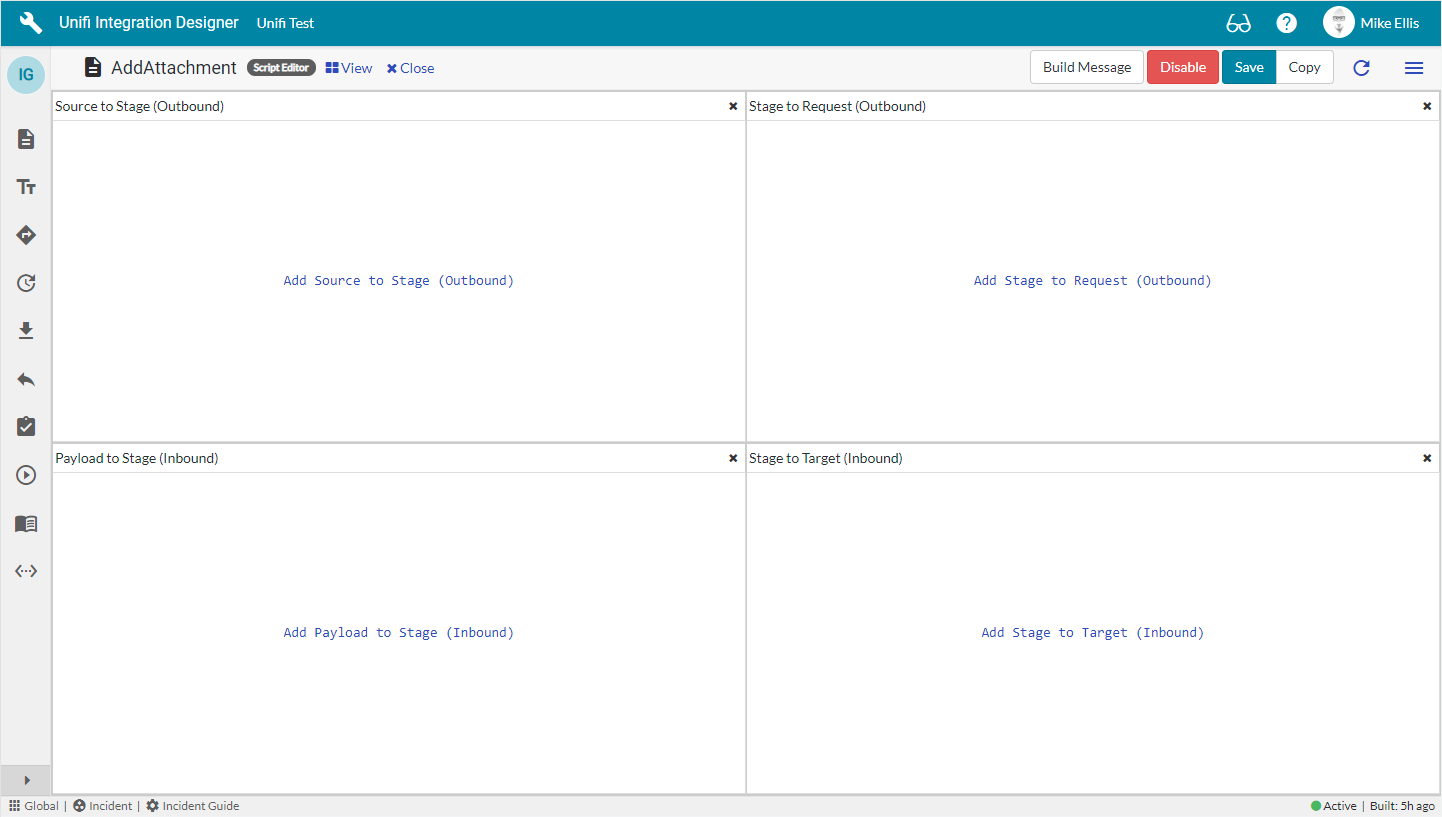This screenshot has width=1442, height=817.
Task: Expand the left sidebar with bottom arrow
Action: (x=26, y=780)
